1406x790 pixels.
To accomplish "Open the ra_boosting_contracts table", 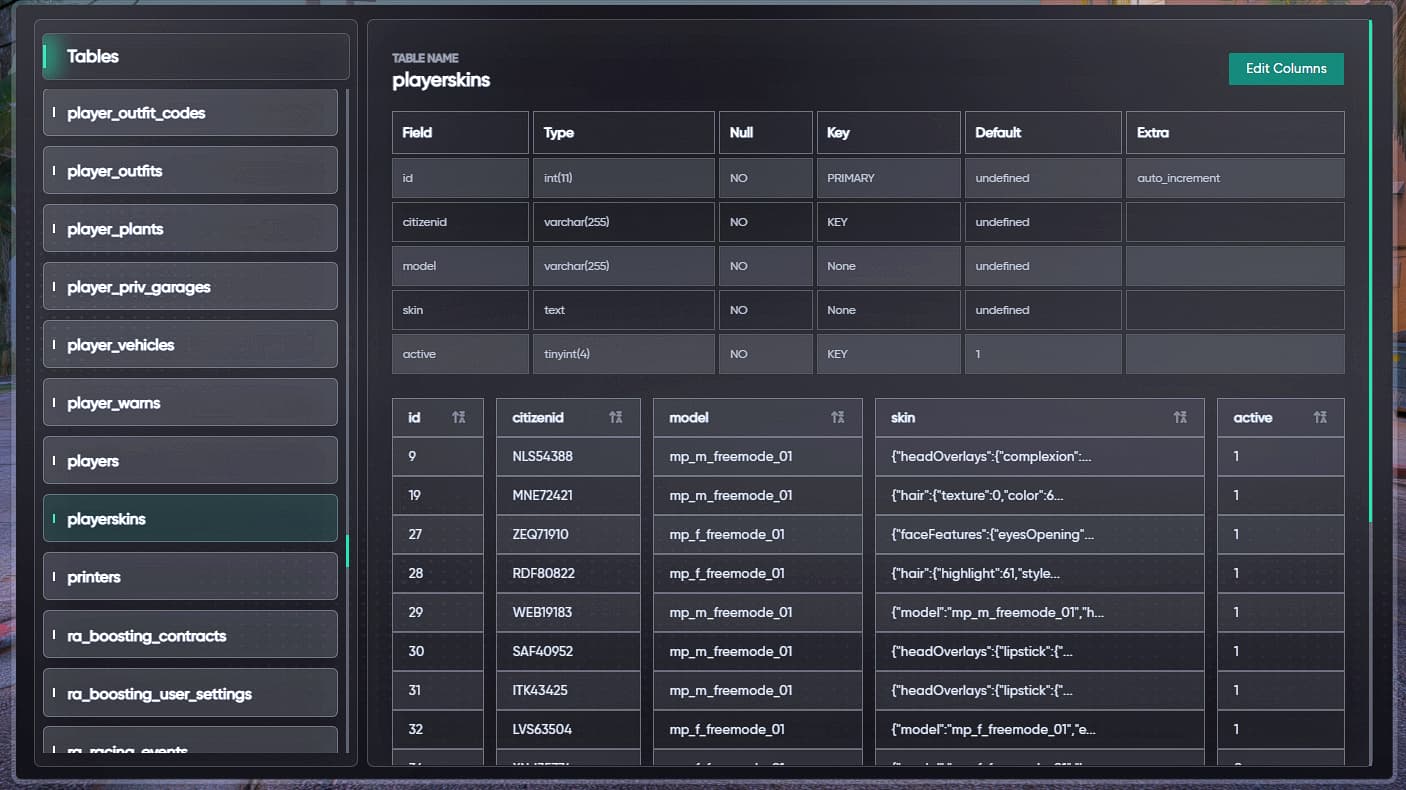I will pos(190,634).
